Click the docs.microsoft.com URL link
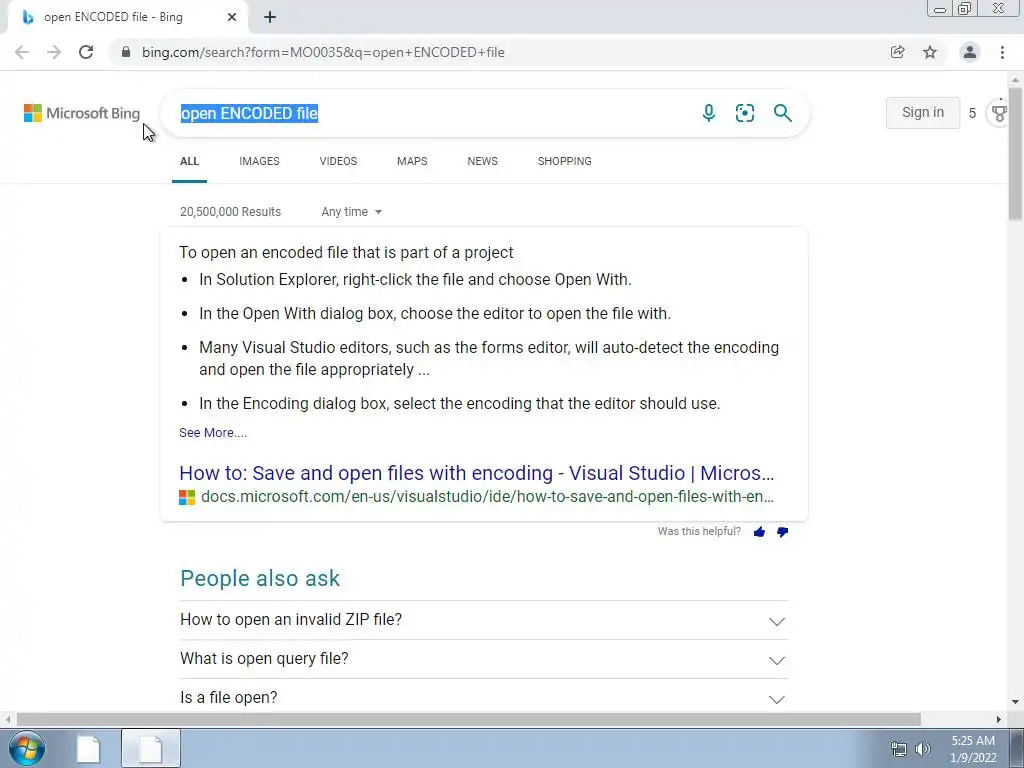This screenshot has height=768, width=1024. point(487,496)
